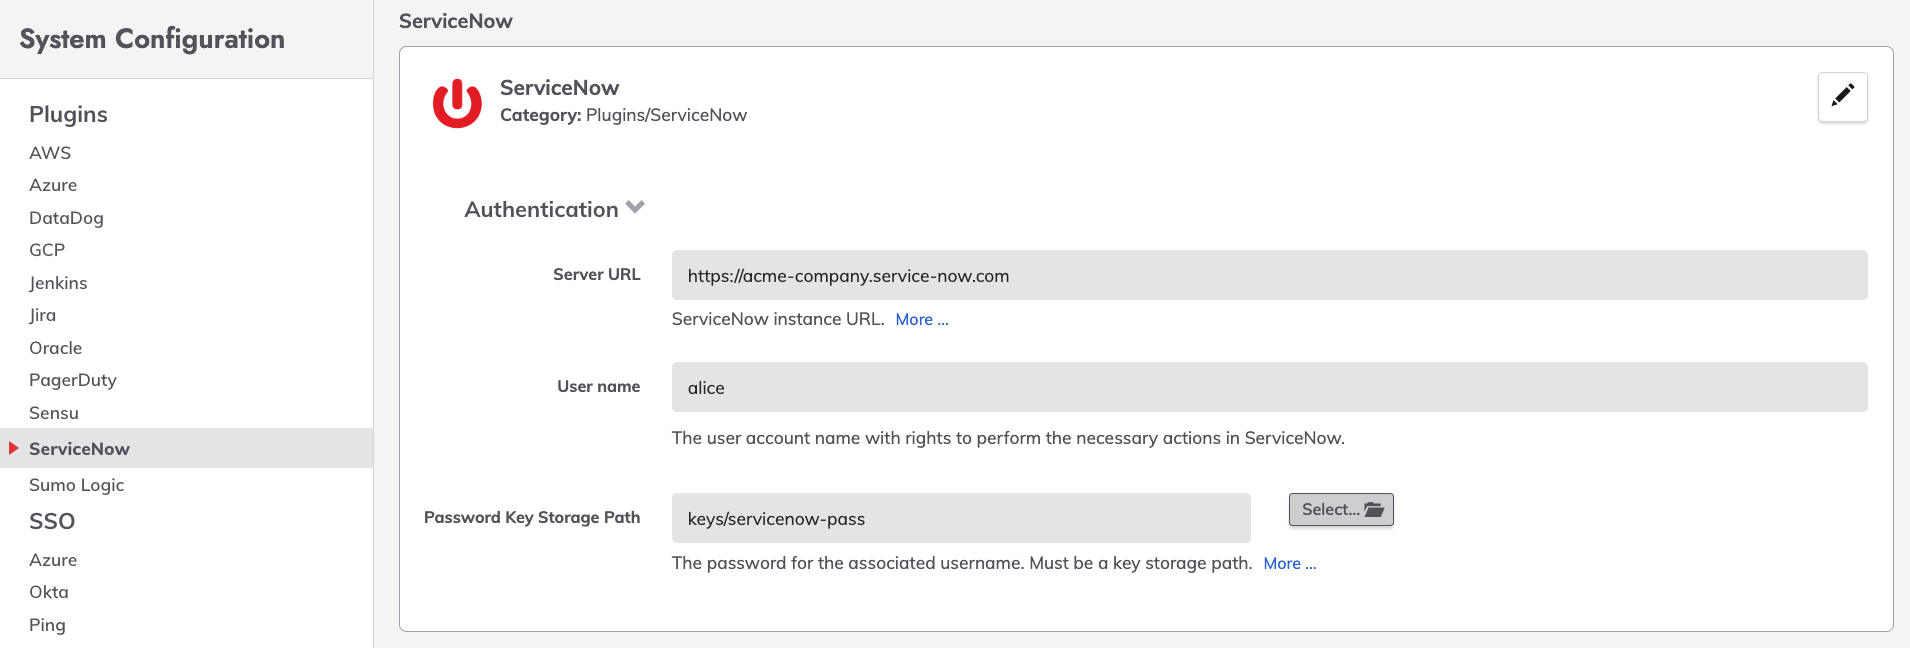Click the Password Key Storage Path field
The width and height of the screenshot is (1910, 648).
coord(961,518)
